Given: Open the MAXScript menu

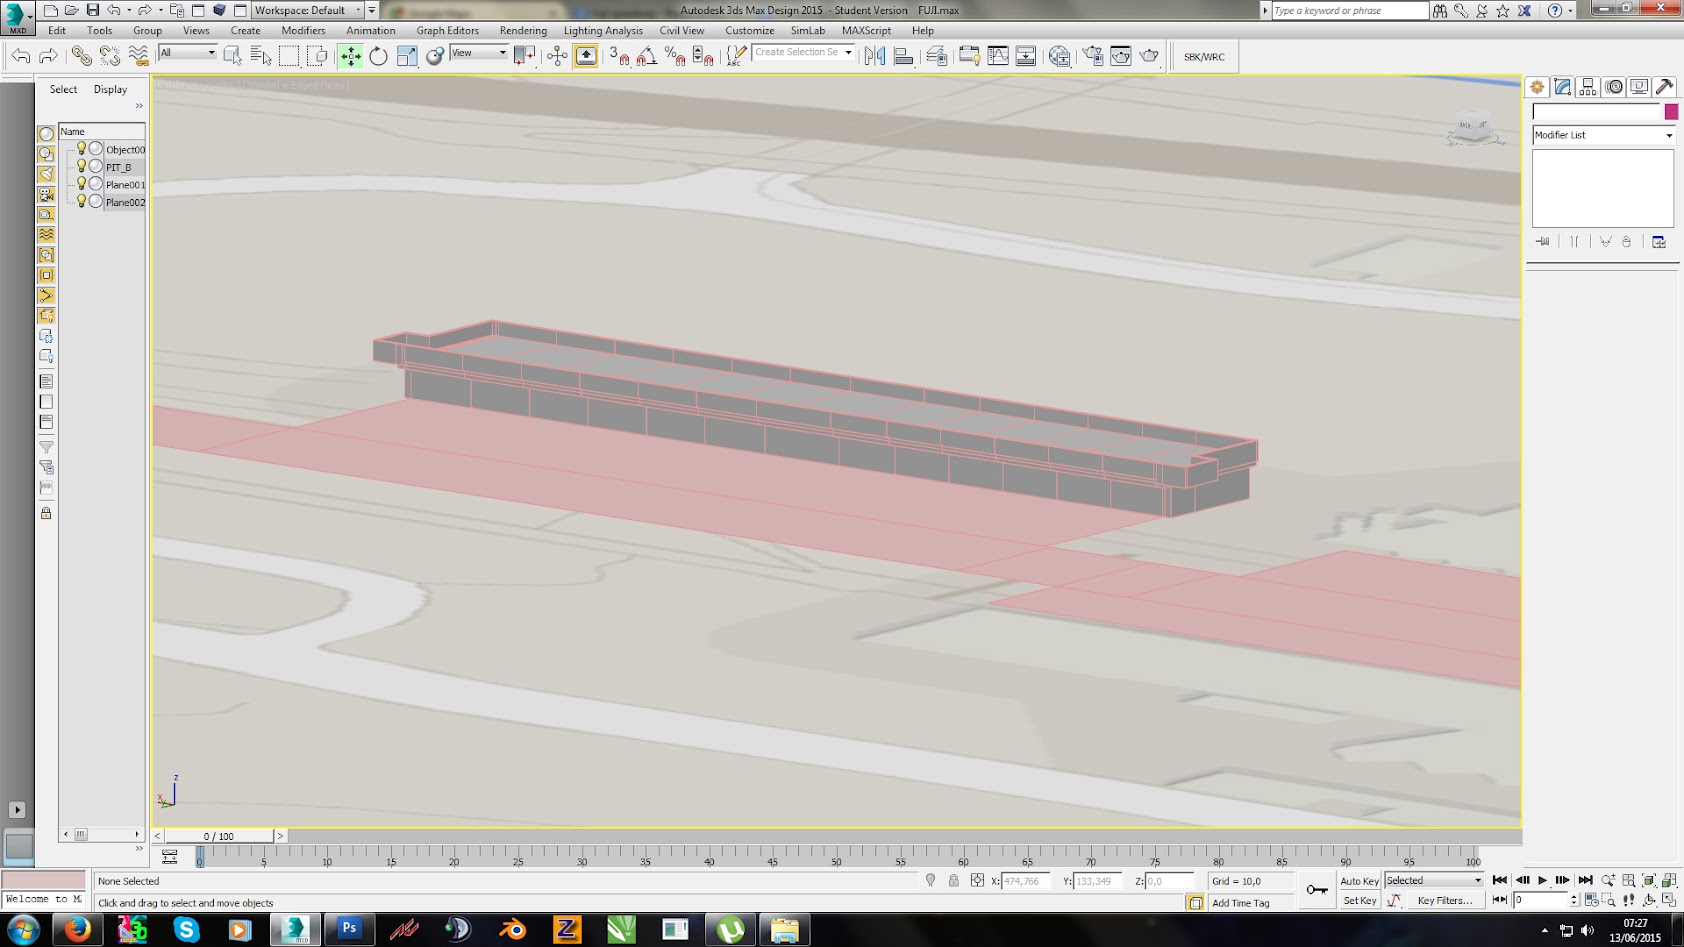Looking at the screenshot, I should click(866, 31).
